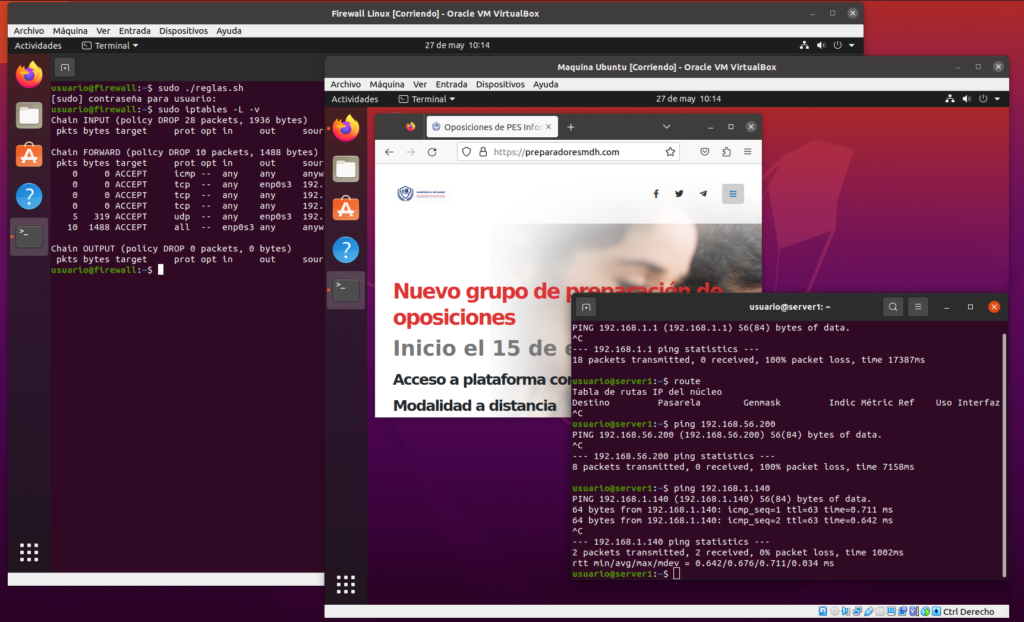The width and height of the screenshot is (1024, 622).
Task: Open Firefox in the Firewall Linux dock
Action: click(29, 74)
